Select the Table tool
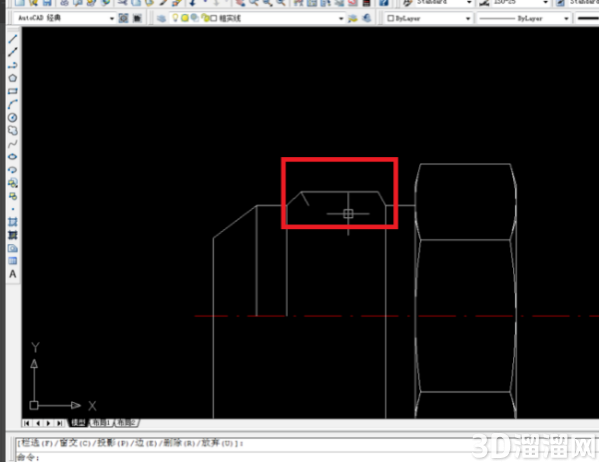This screenshot has height=462, width=600. (x=13, y=261)
